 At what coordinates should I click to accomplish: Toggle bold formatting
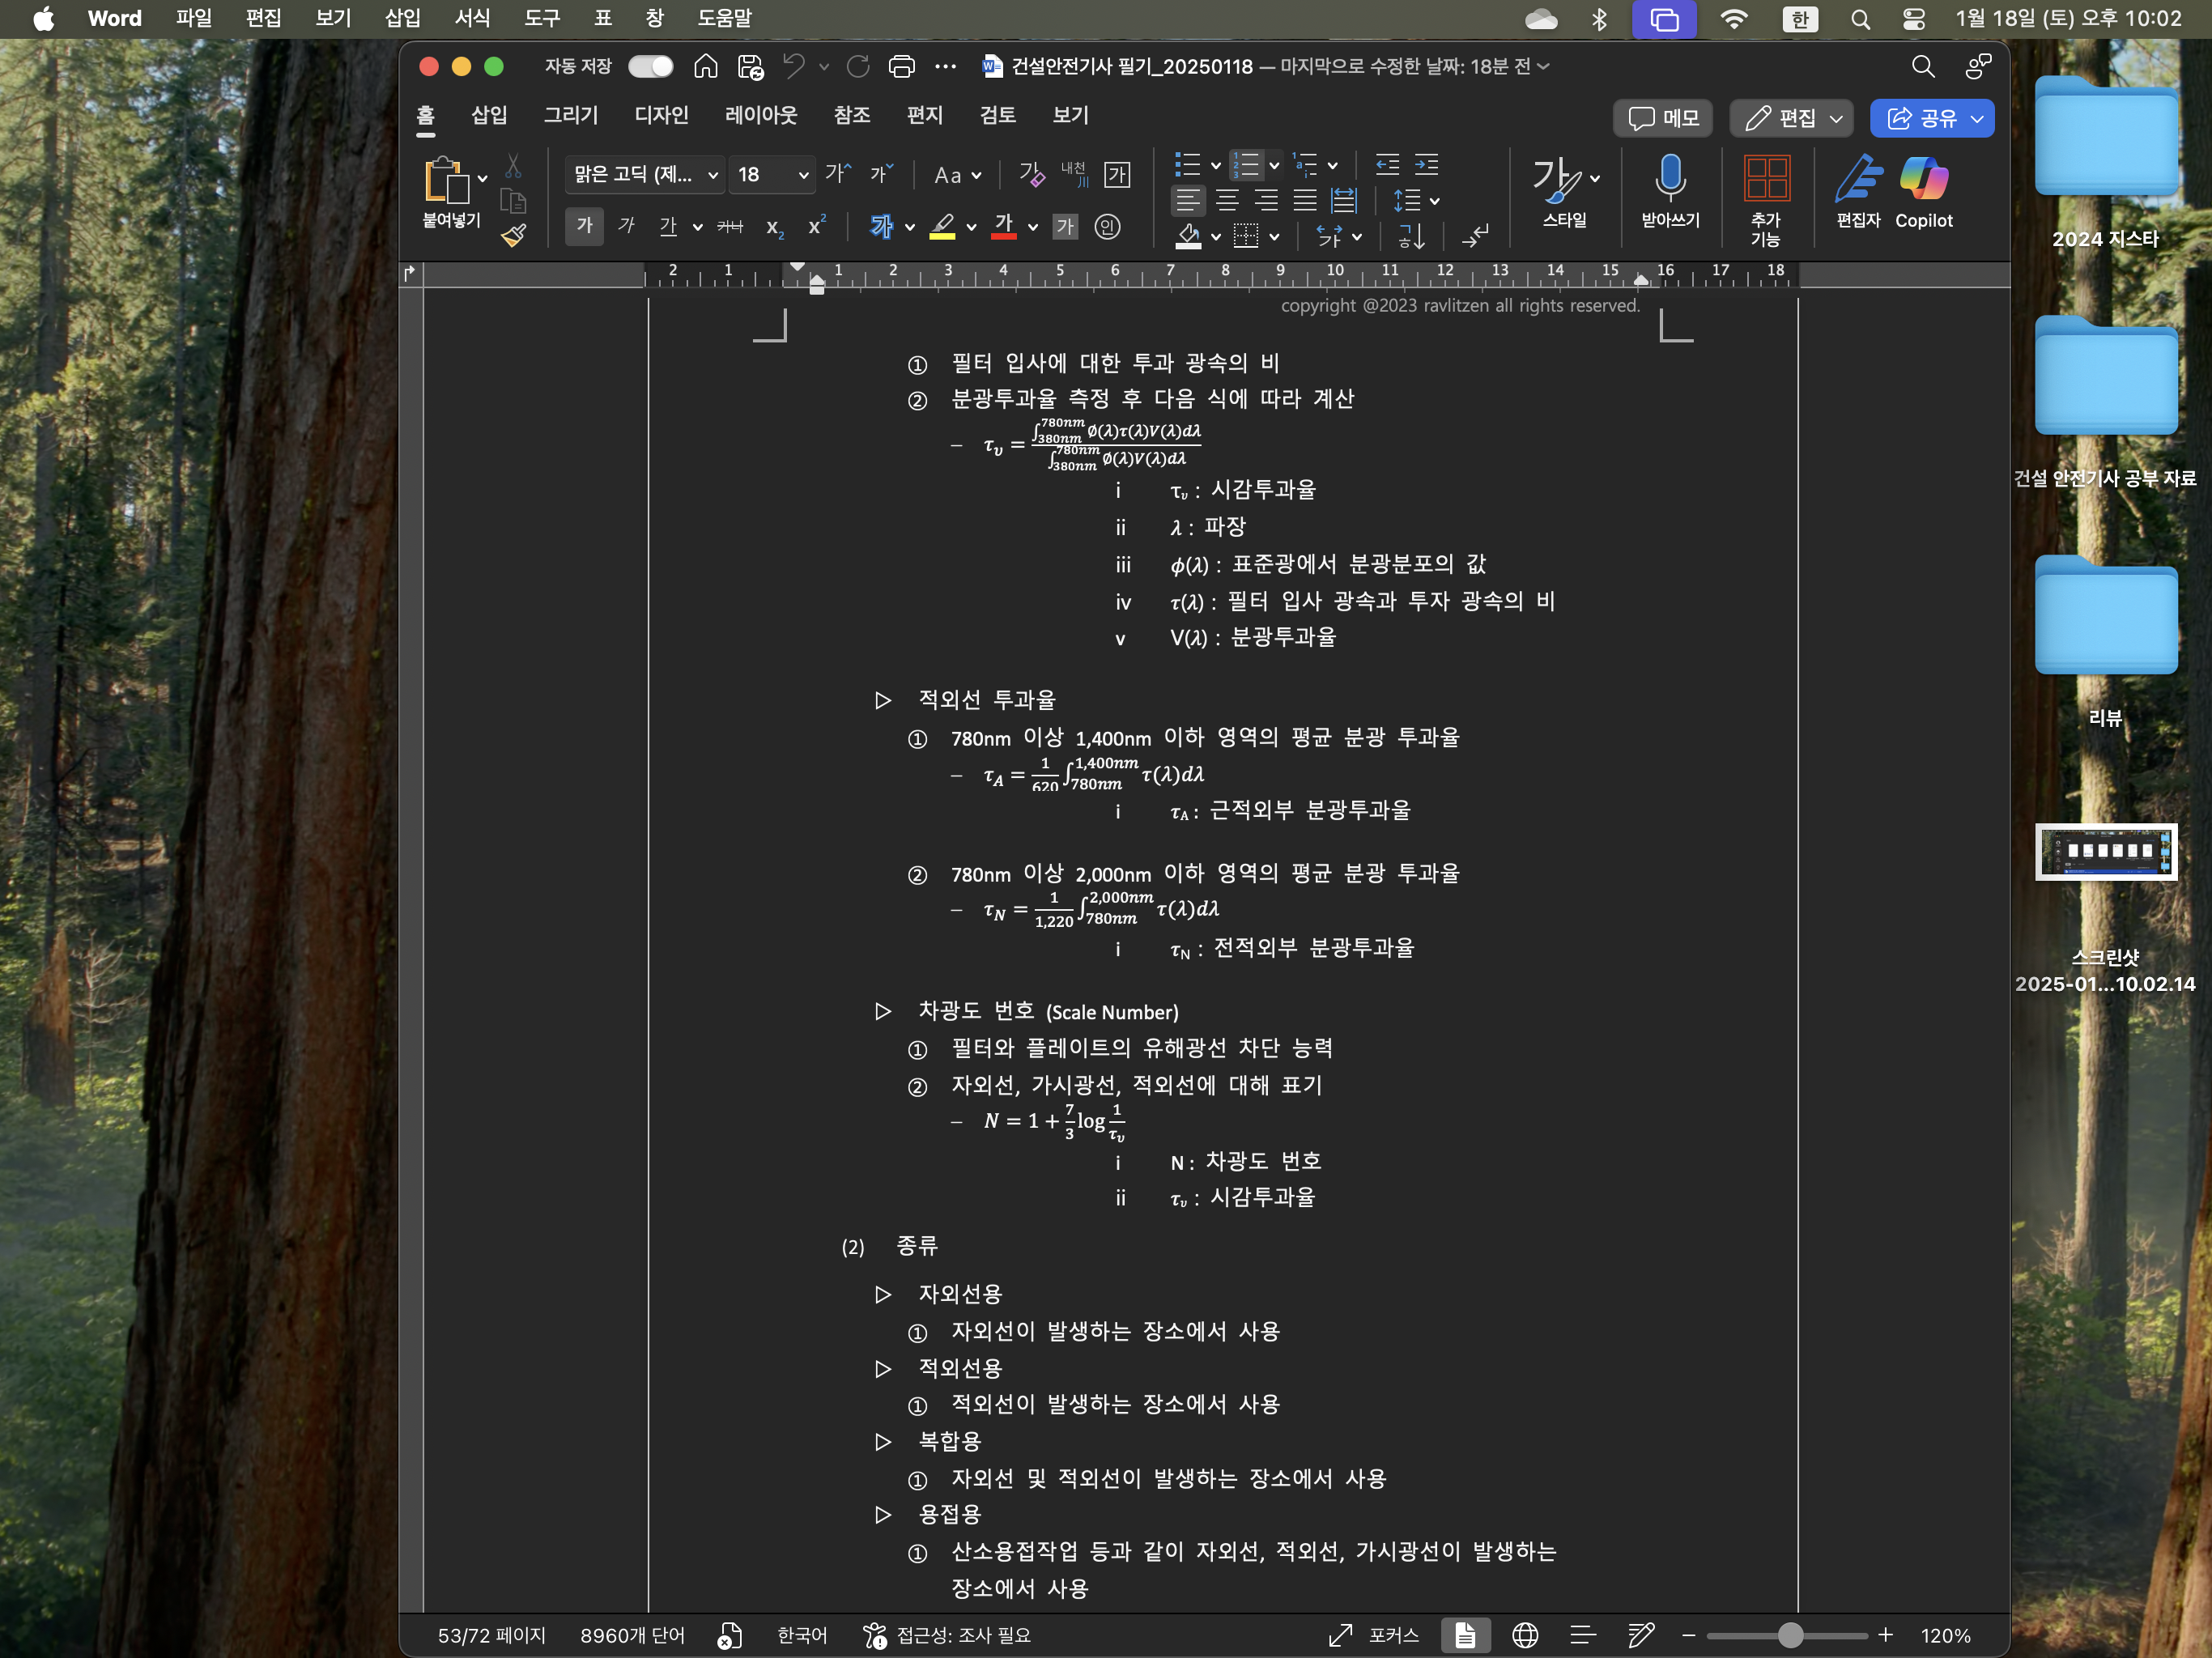click(584, 227)
